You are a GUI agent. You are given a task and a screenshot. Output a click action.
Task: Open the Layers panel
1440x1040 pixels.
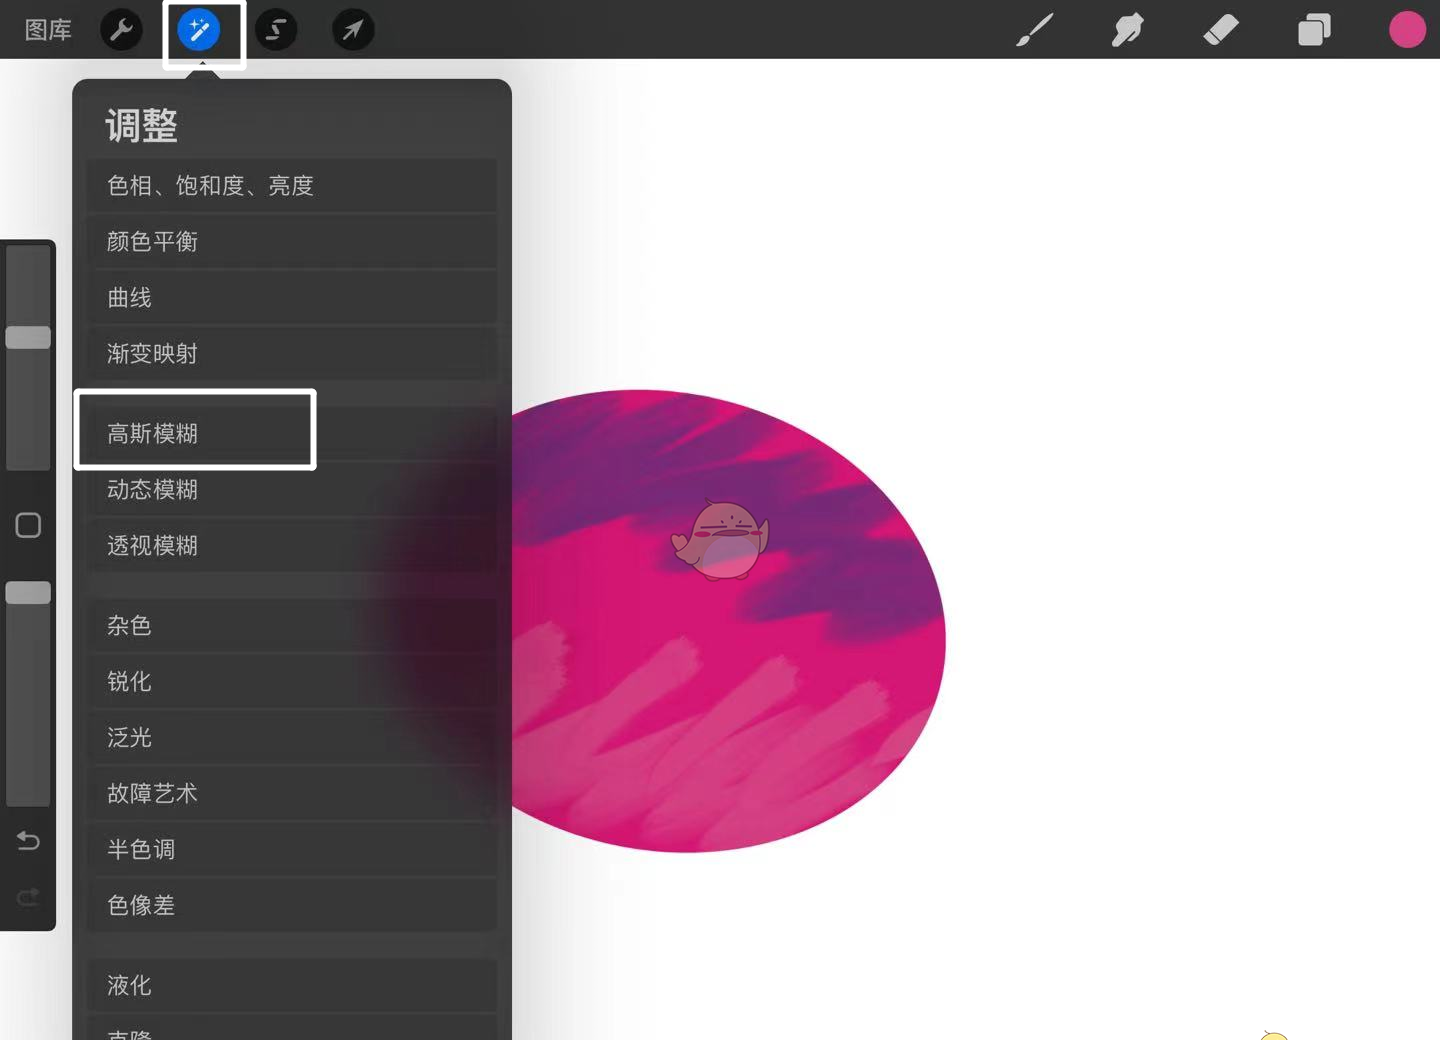click(x=1314, y=30)
